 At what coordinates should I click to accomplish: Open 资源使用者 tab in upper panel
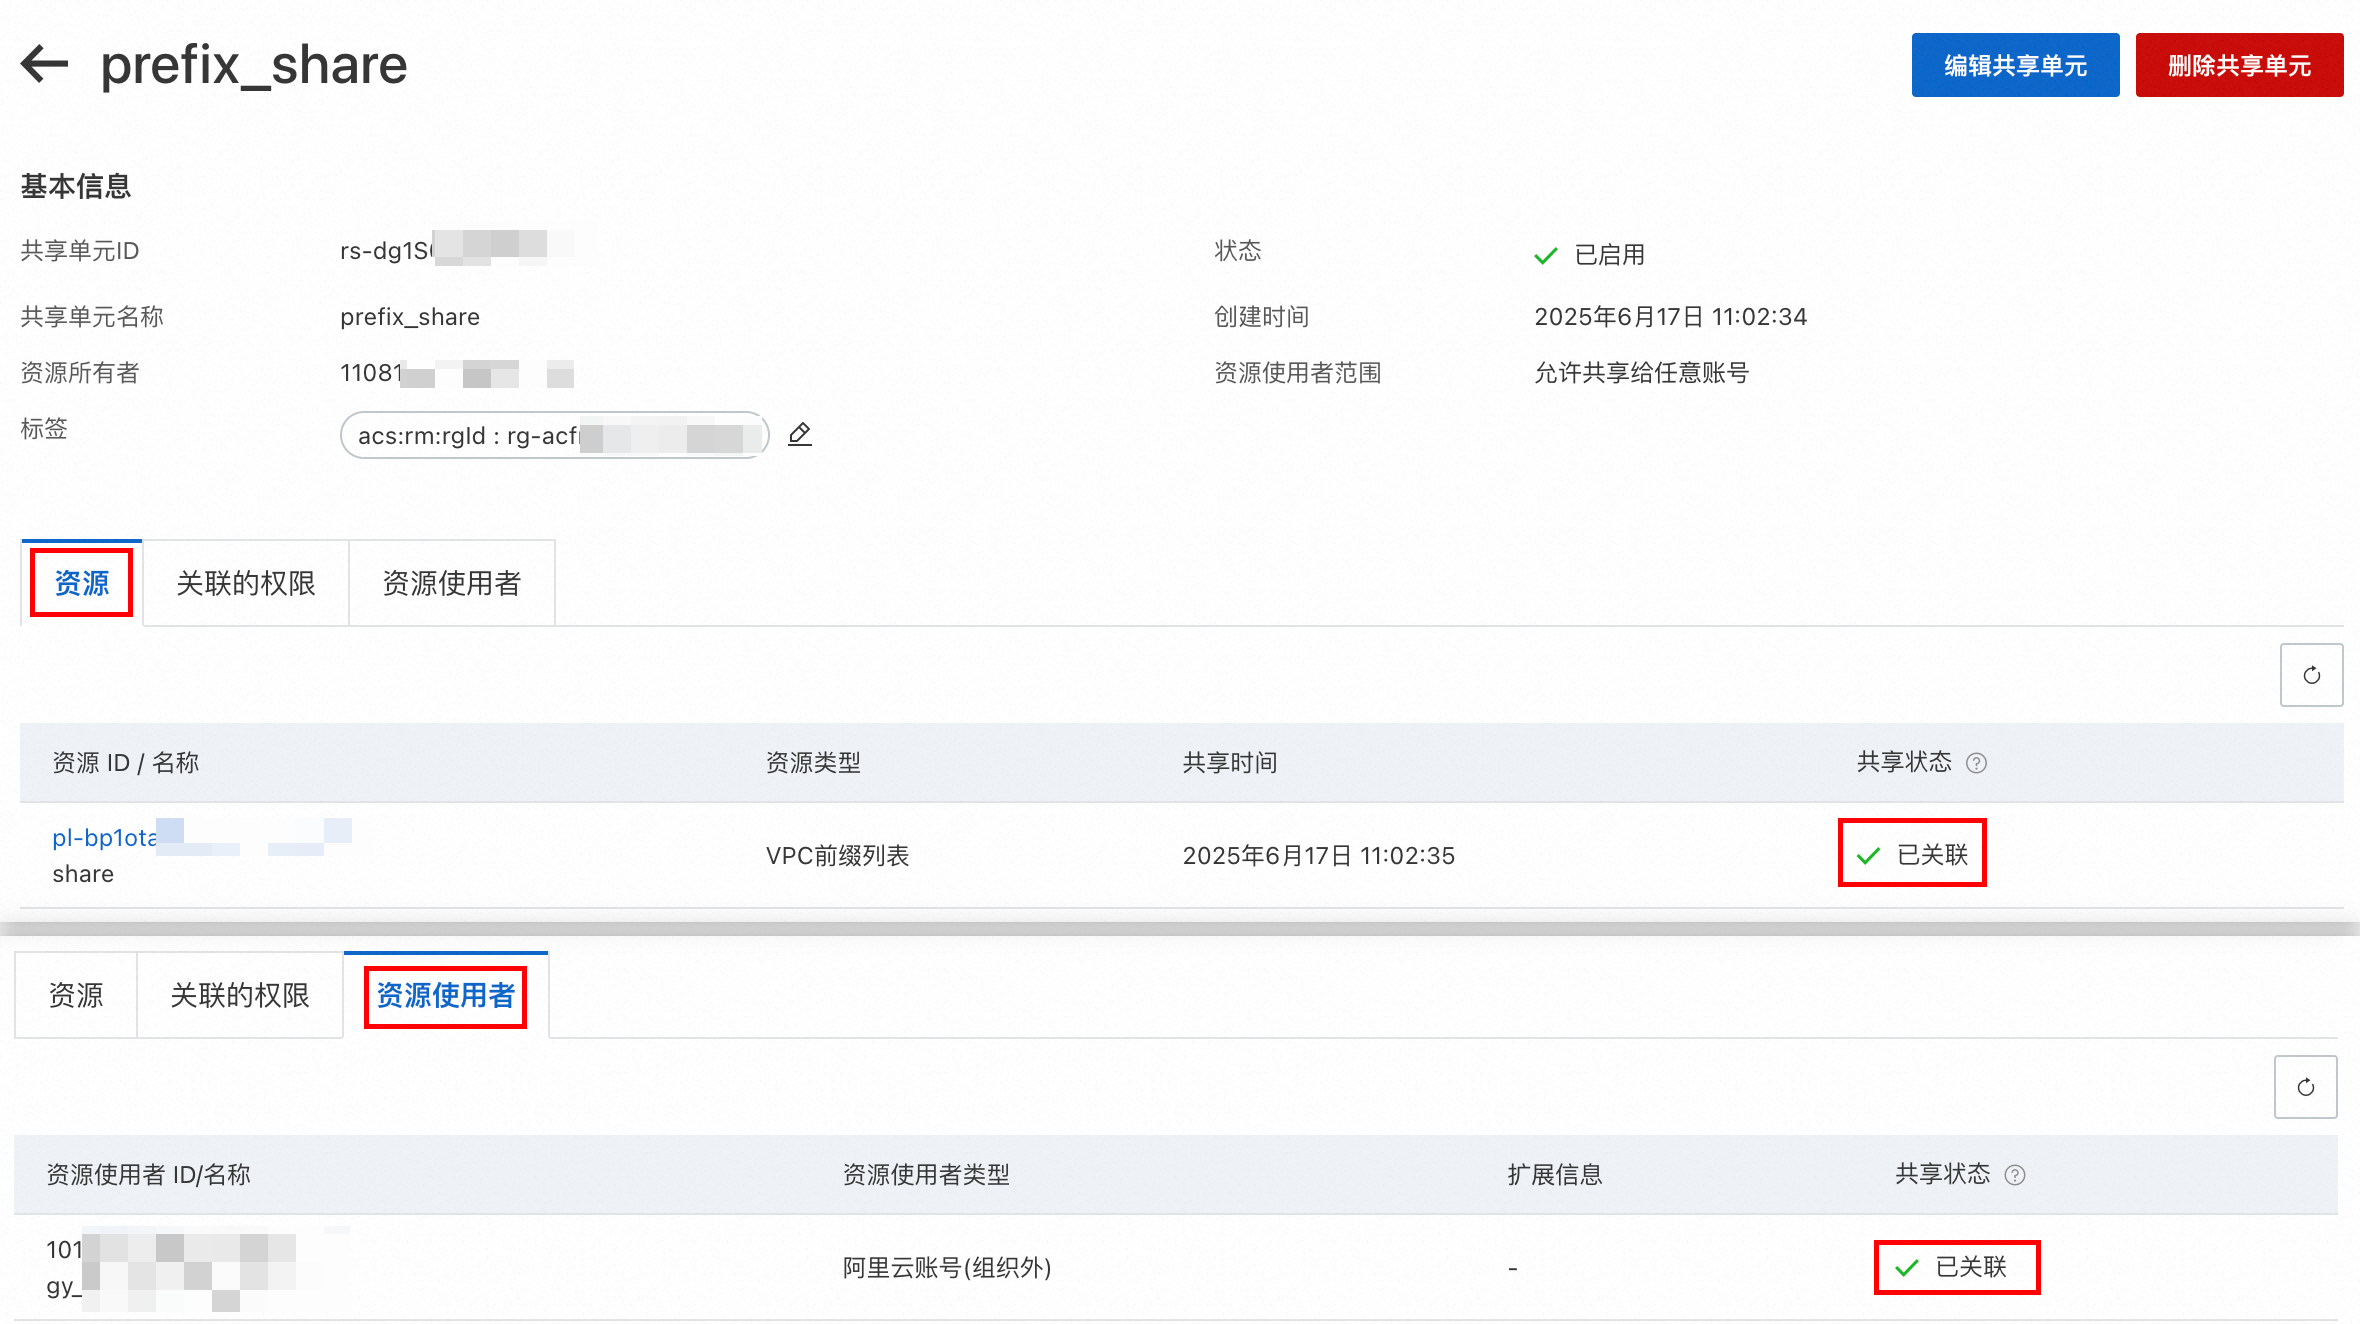coord(451,583)
